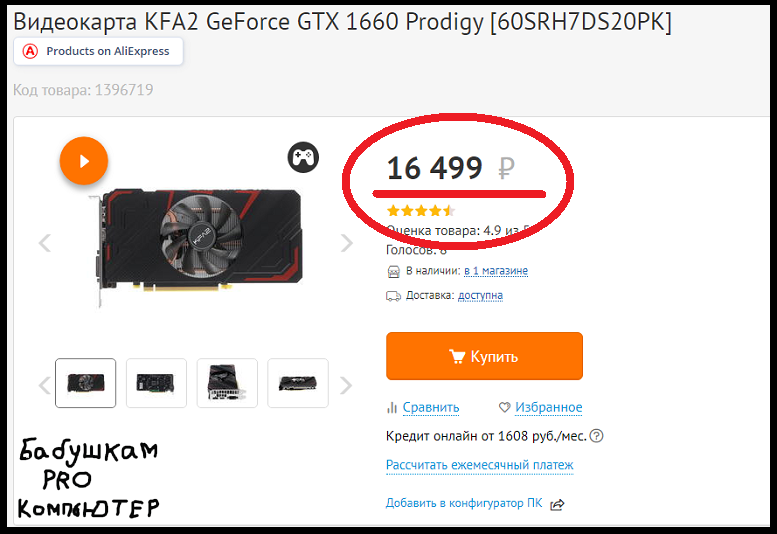The height and width of the screenshot is (534, 777).
Task: Click the share icon beside PC configurator
Action: [557, 504]
